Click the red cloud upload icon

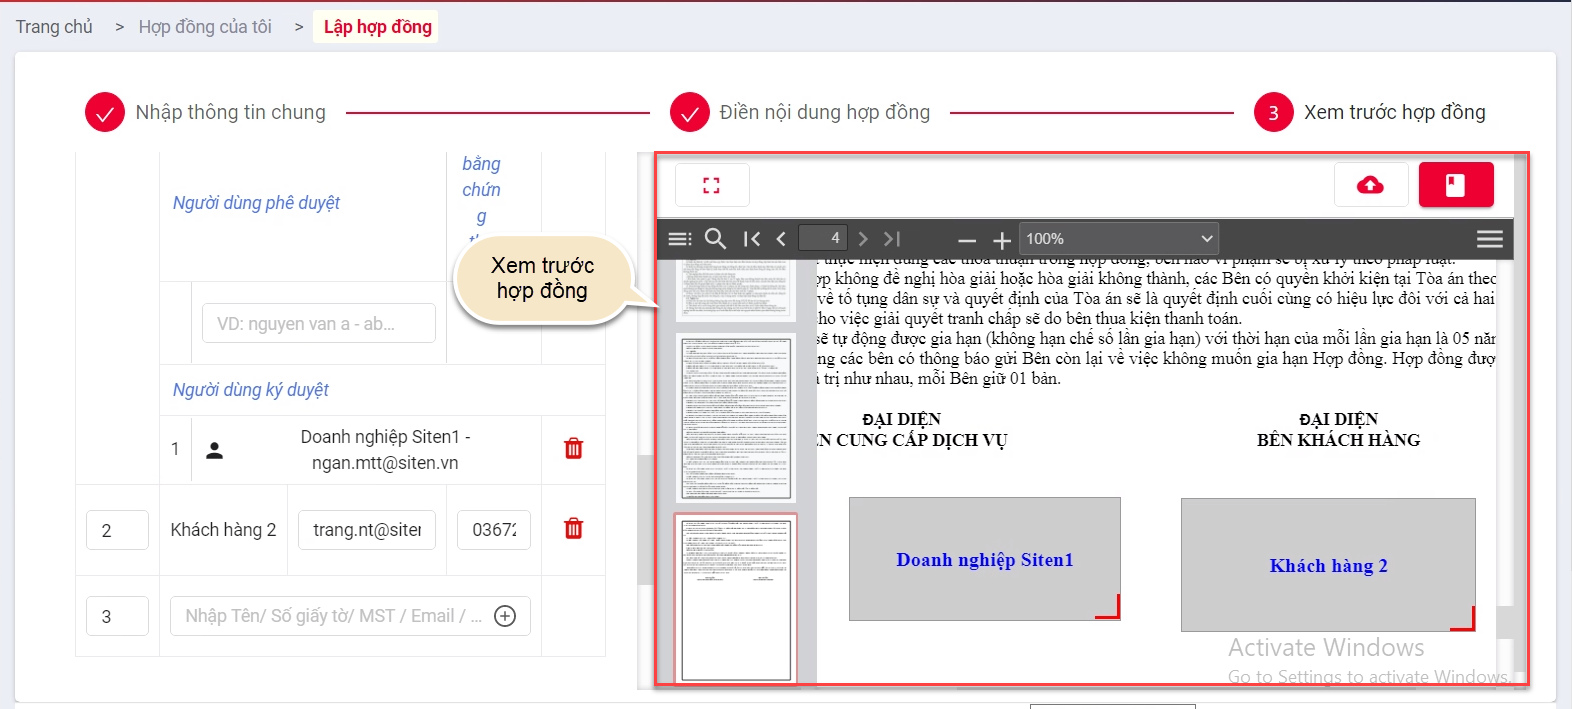(1370, 185)
